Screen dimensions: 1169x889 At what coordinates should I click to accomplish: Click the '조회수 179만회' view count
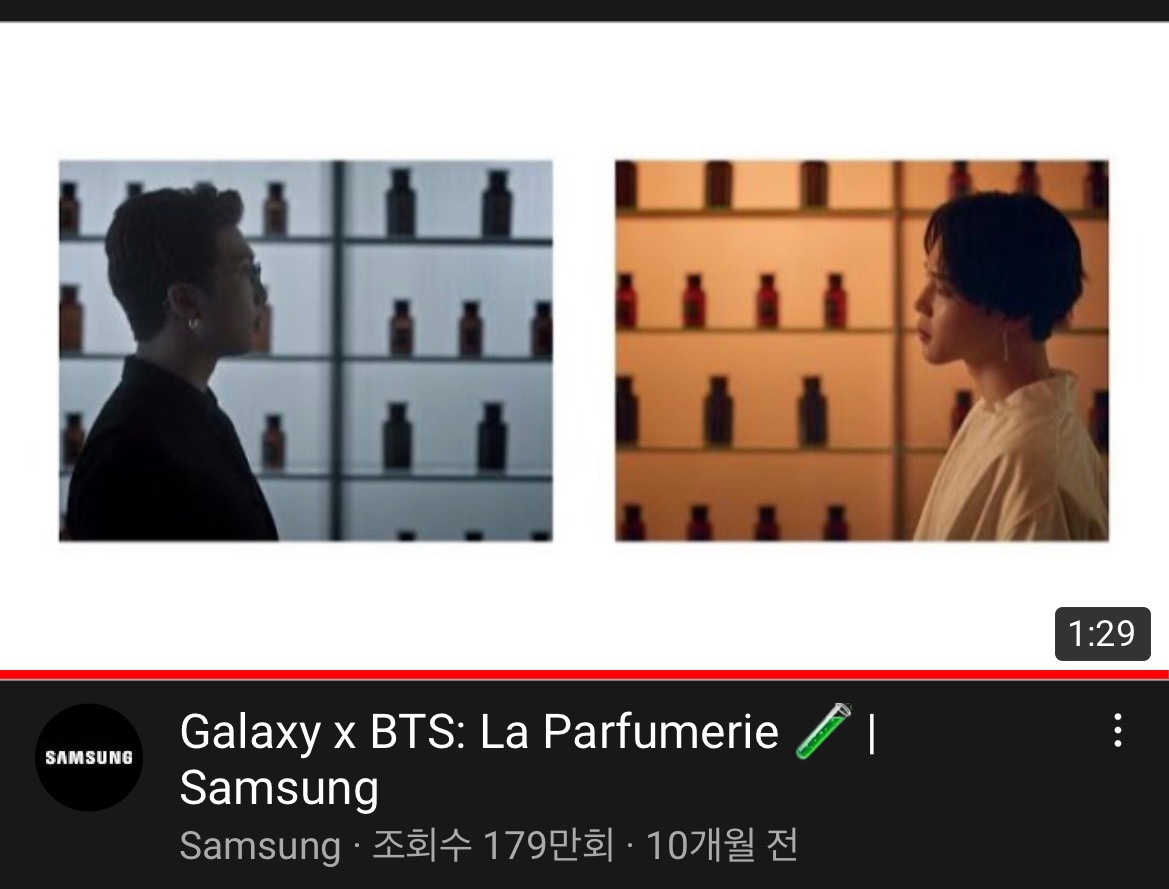[493, 845]
